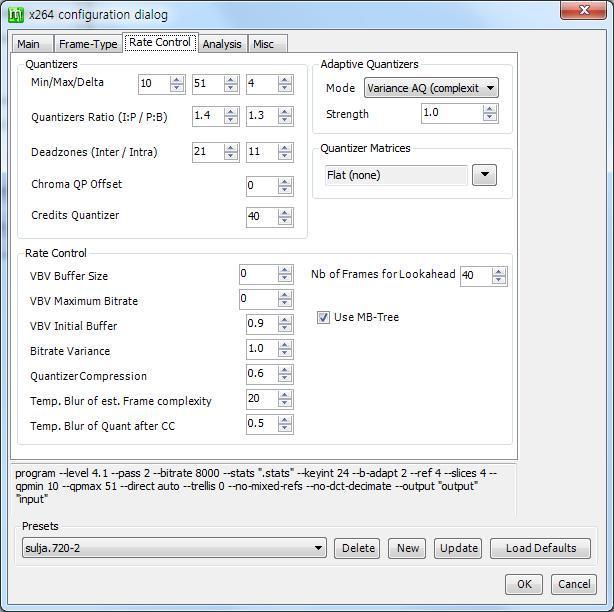Increase the Min quantizer value
The width and height of the screenshot is (614, 612).
177,79
